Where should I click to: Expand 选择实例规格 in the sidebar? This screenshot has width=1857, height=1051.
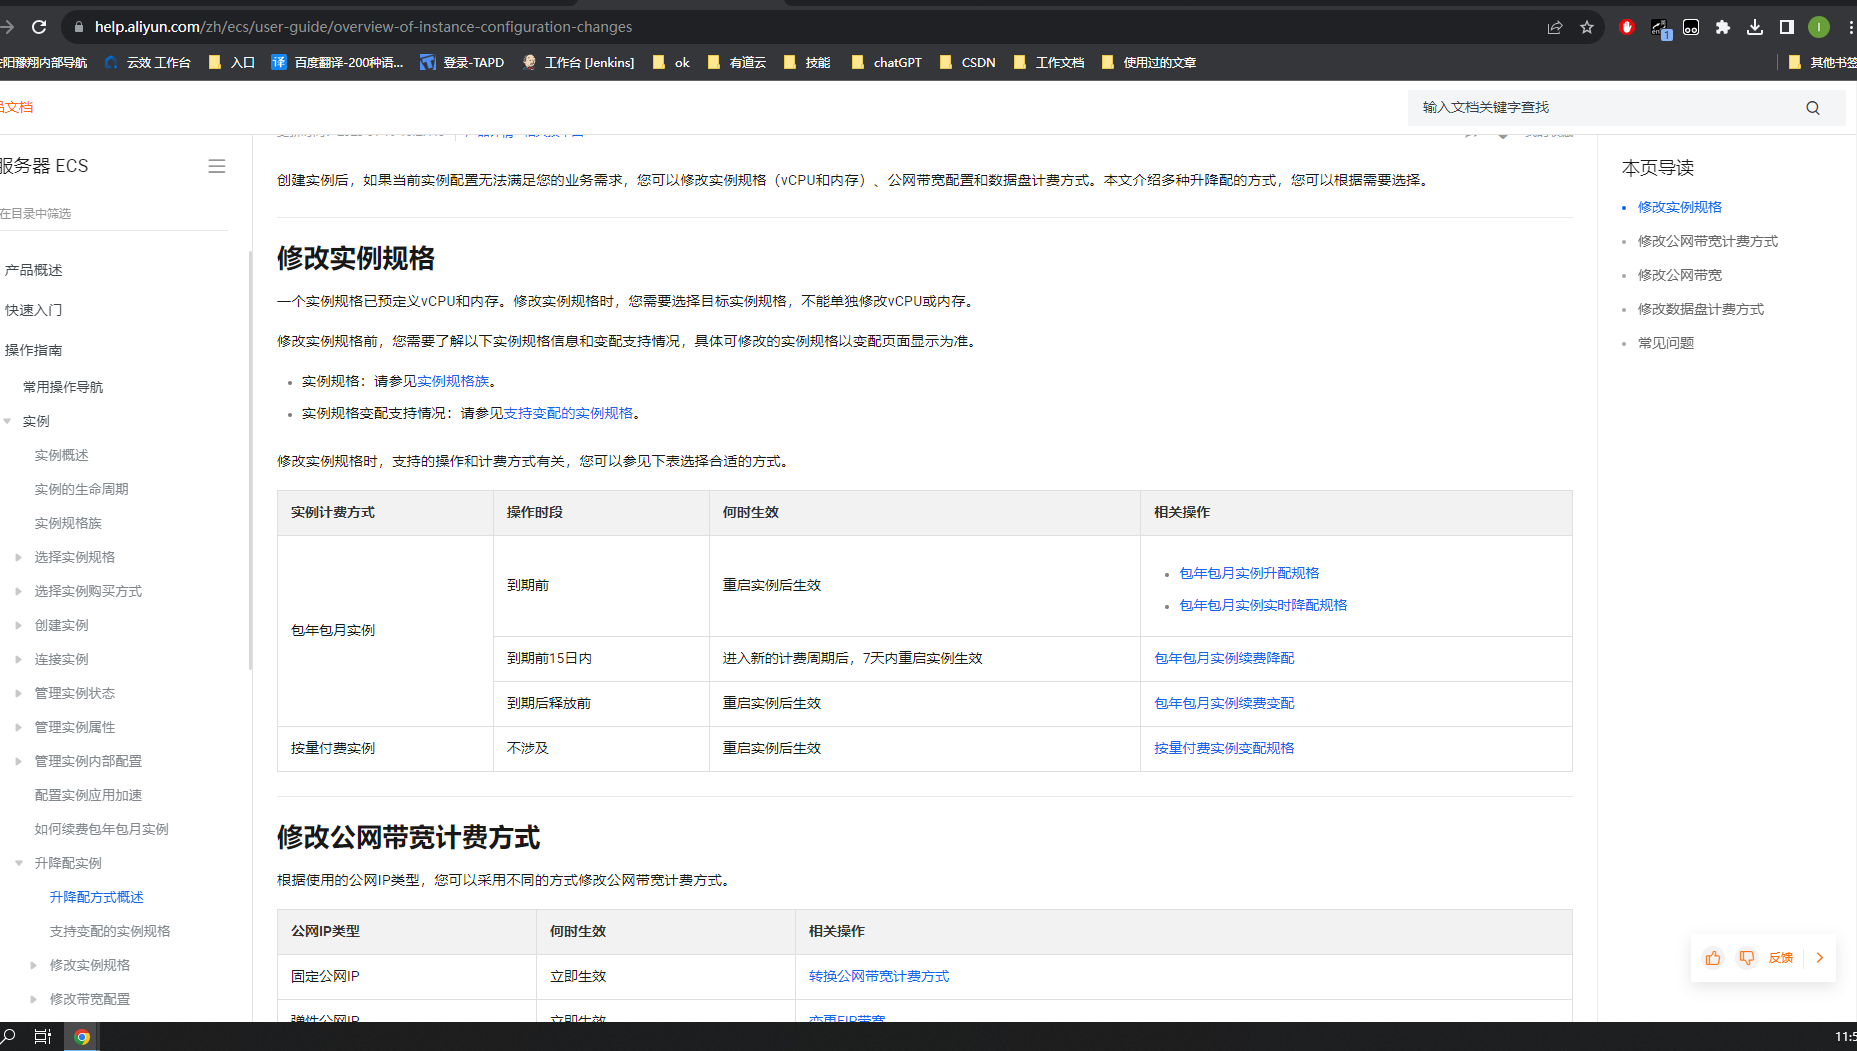[18, 557]
